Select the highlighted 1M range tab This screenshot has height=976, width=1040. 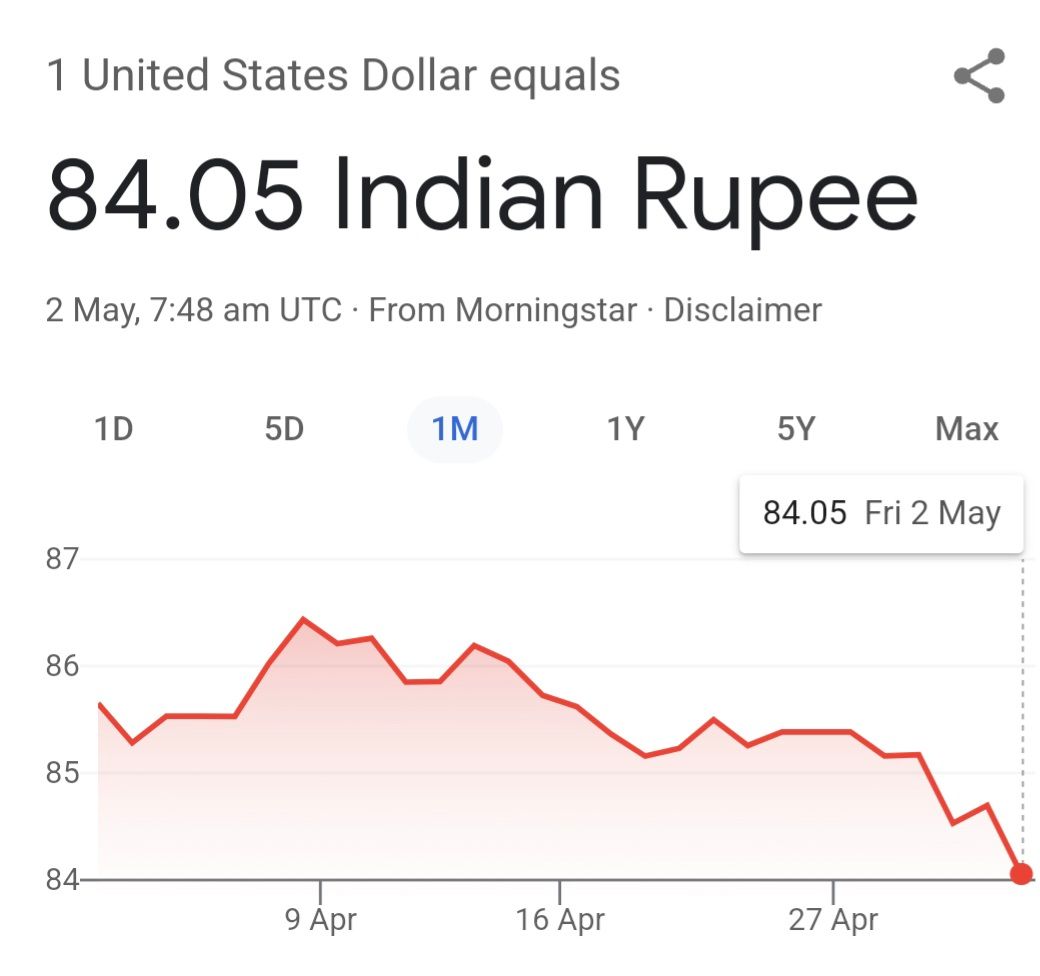coord(455,430)
